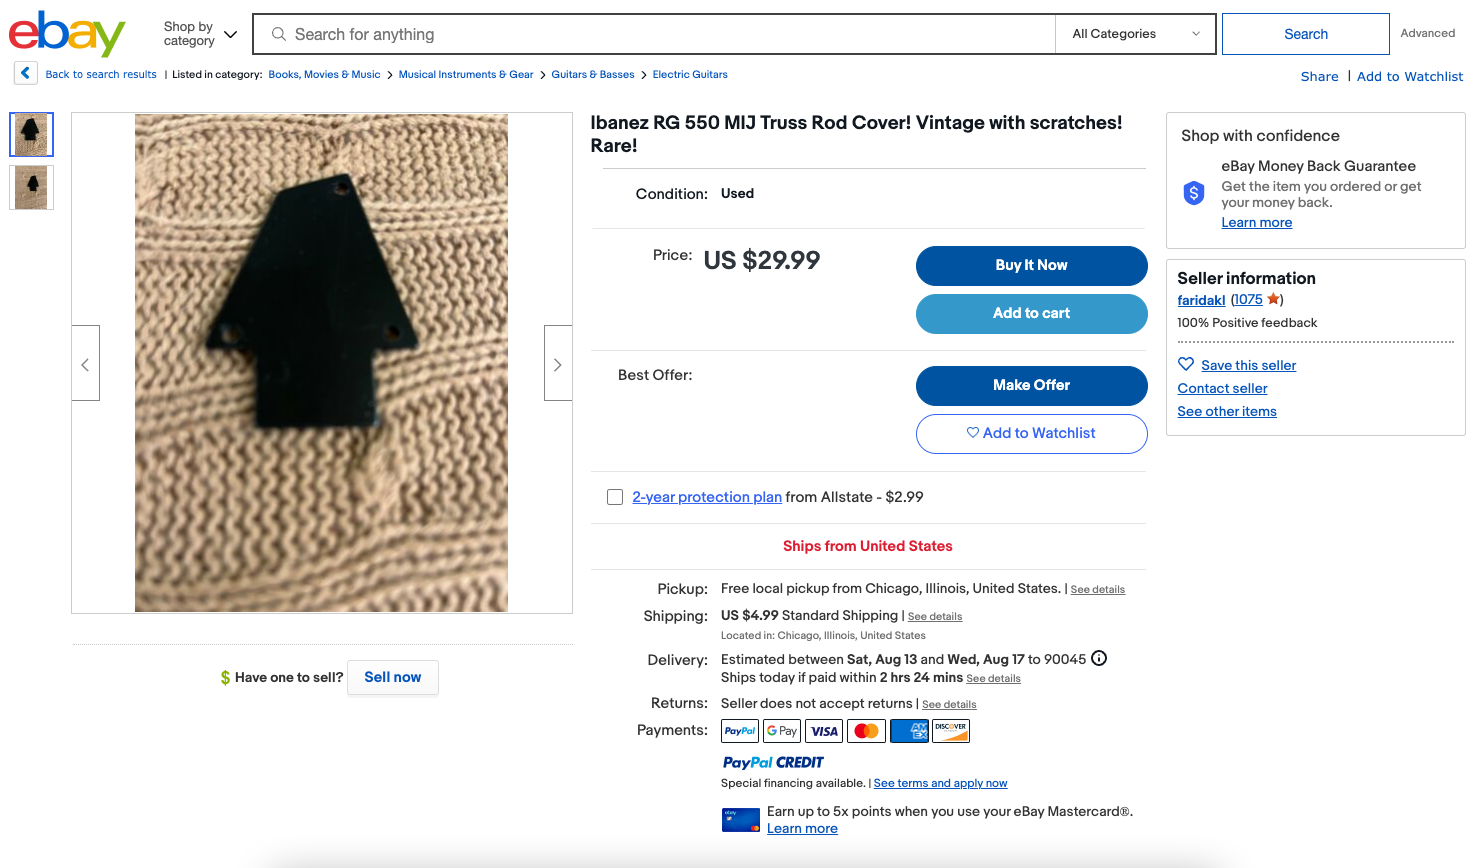Screen dimensions: 1482x868
Task: Click the Advanced search link
Action: pos(1427,33)
